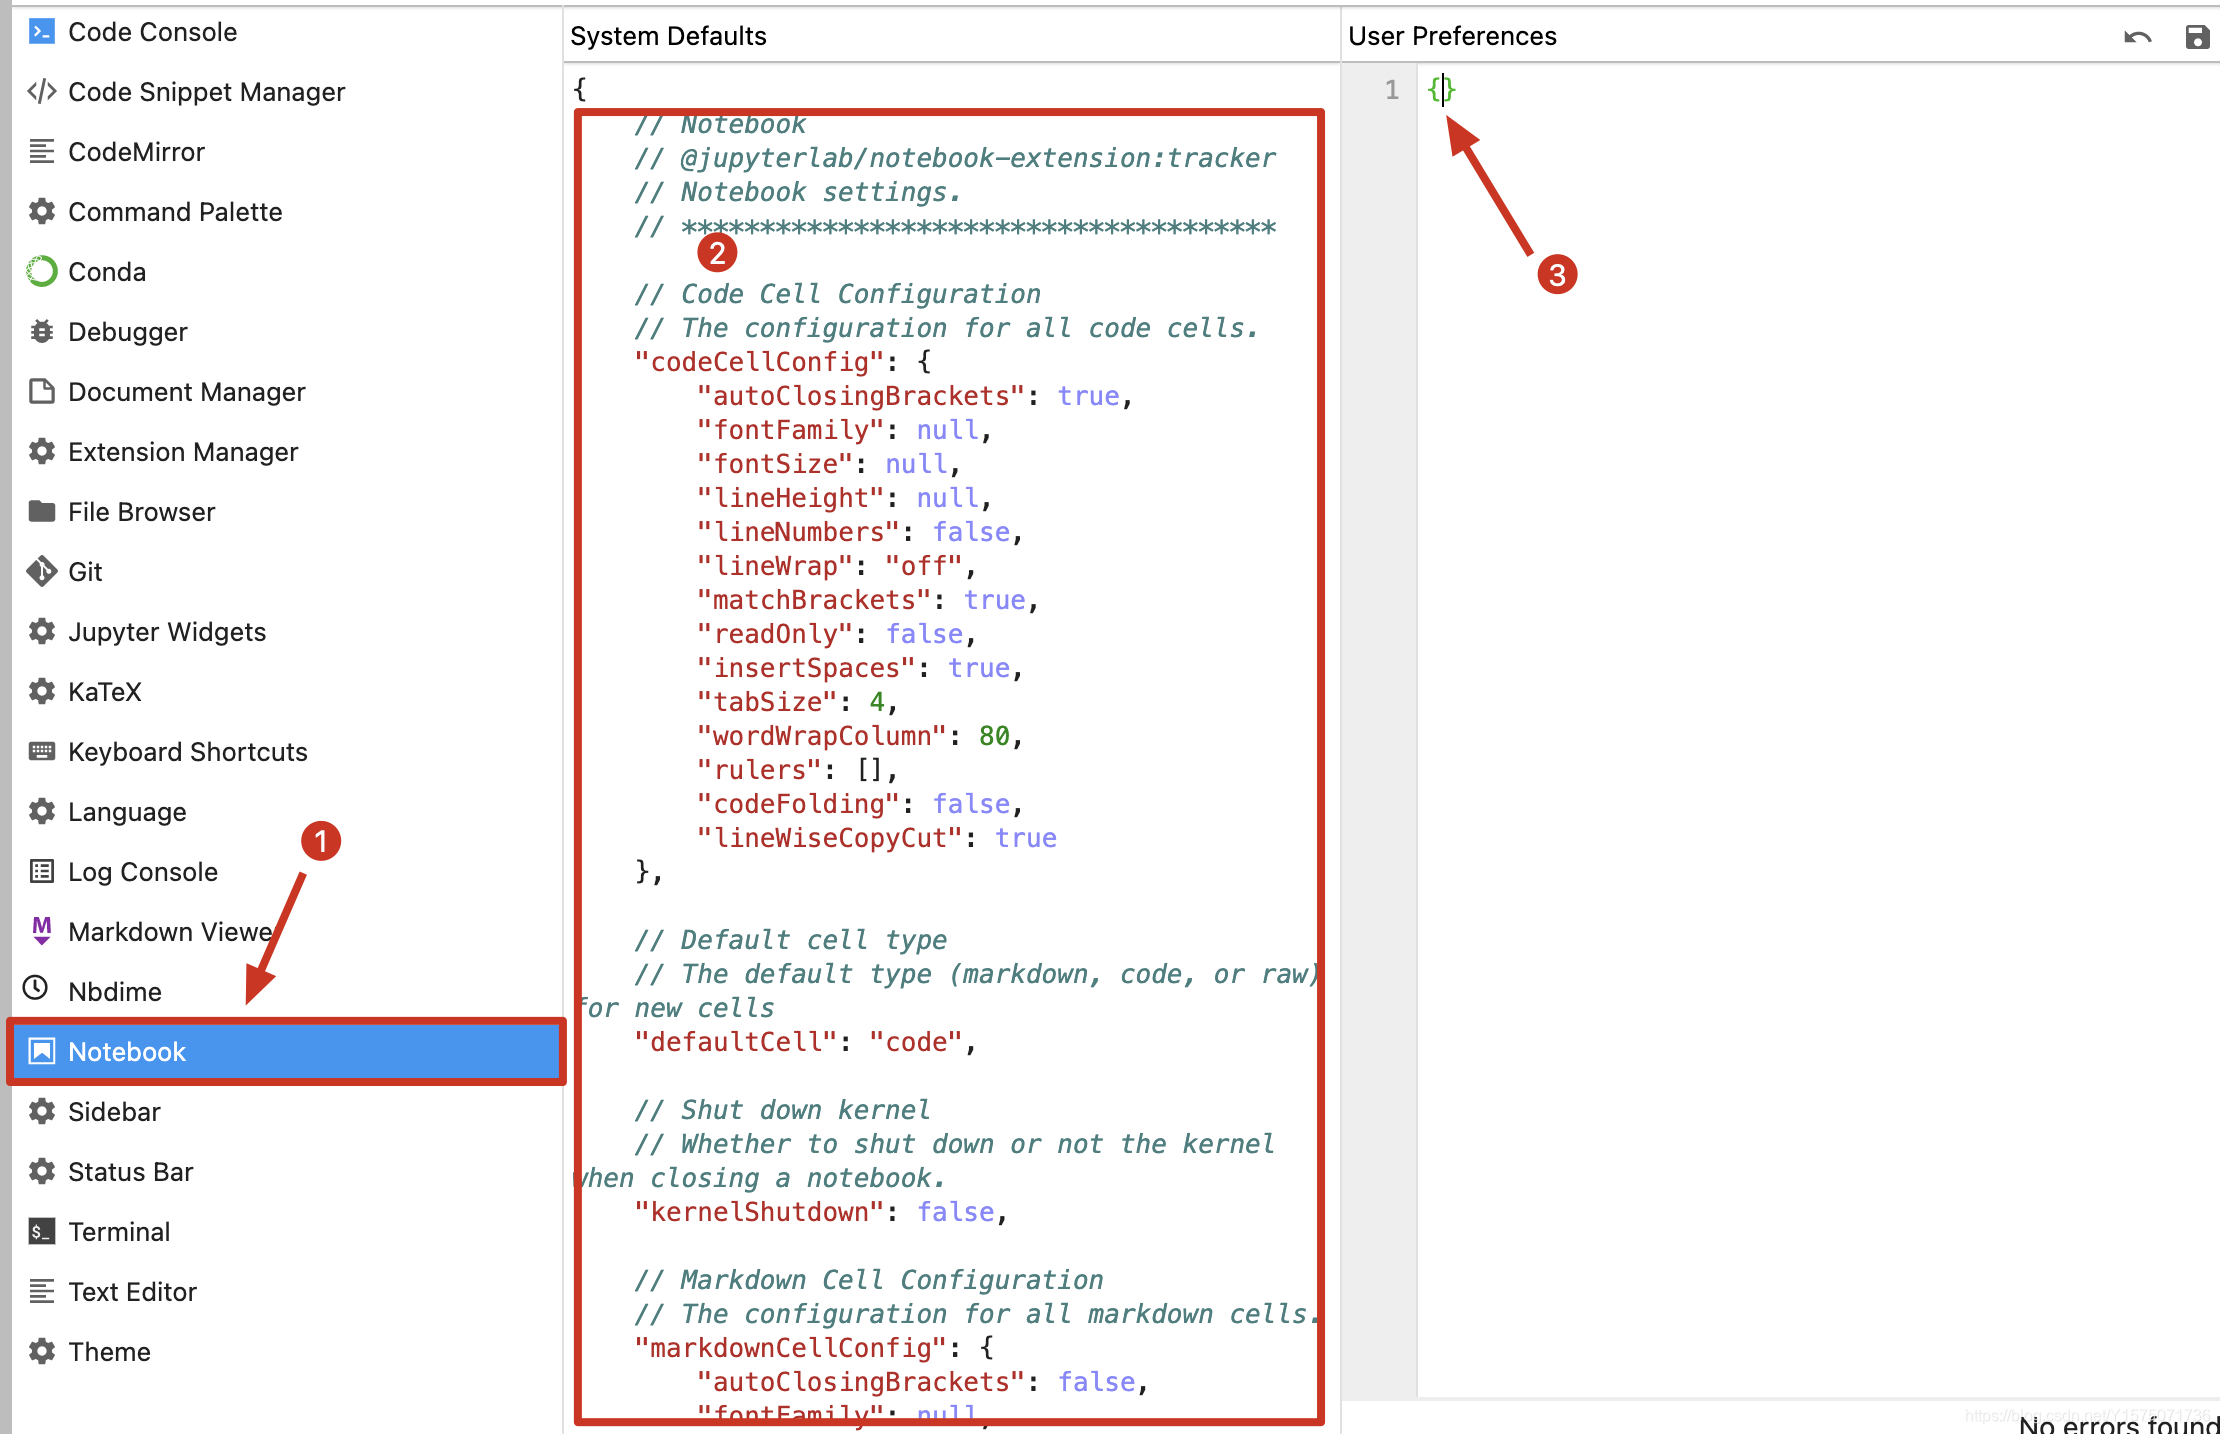Screen dimensions: 2220x1434
Task: Click the Markdown Viewer M icon
Action: pos(41,930)
